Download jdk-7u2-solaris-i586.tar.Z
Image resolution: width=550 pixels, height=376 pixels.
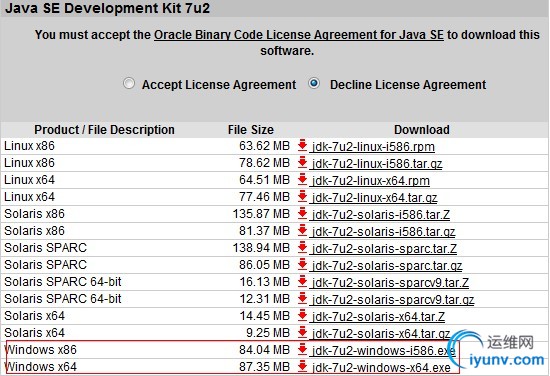point(381,214)
